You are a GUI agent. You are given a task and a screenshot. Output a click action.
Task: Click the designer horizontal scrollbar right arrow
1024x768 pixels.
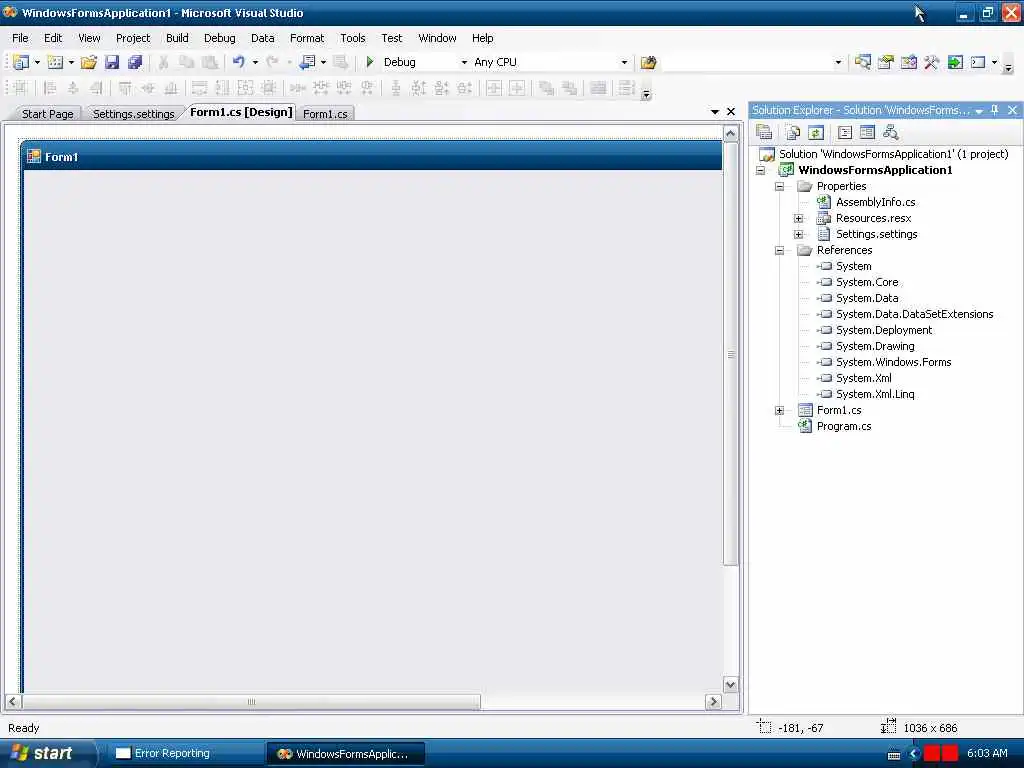[713, 702]
